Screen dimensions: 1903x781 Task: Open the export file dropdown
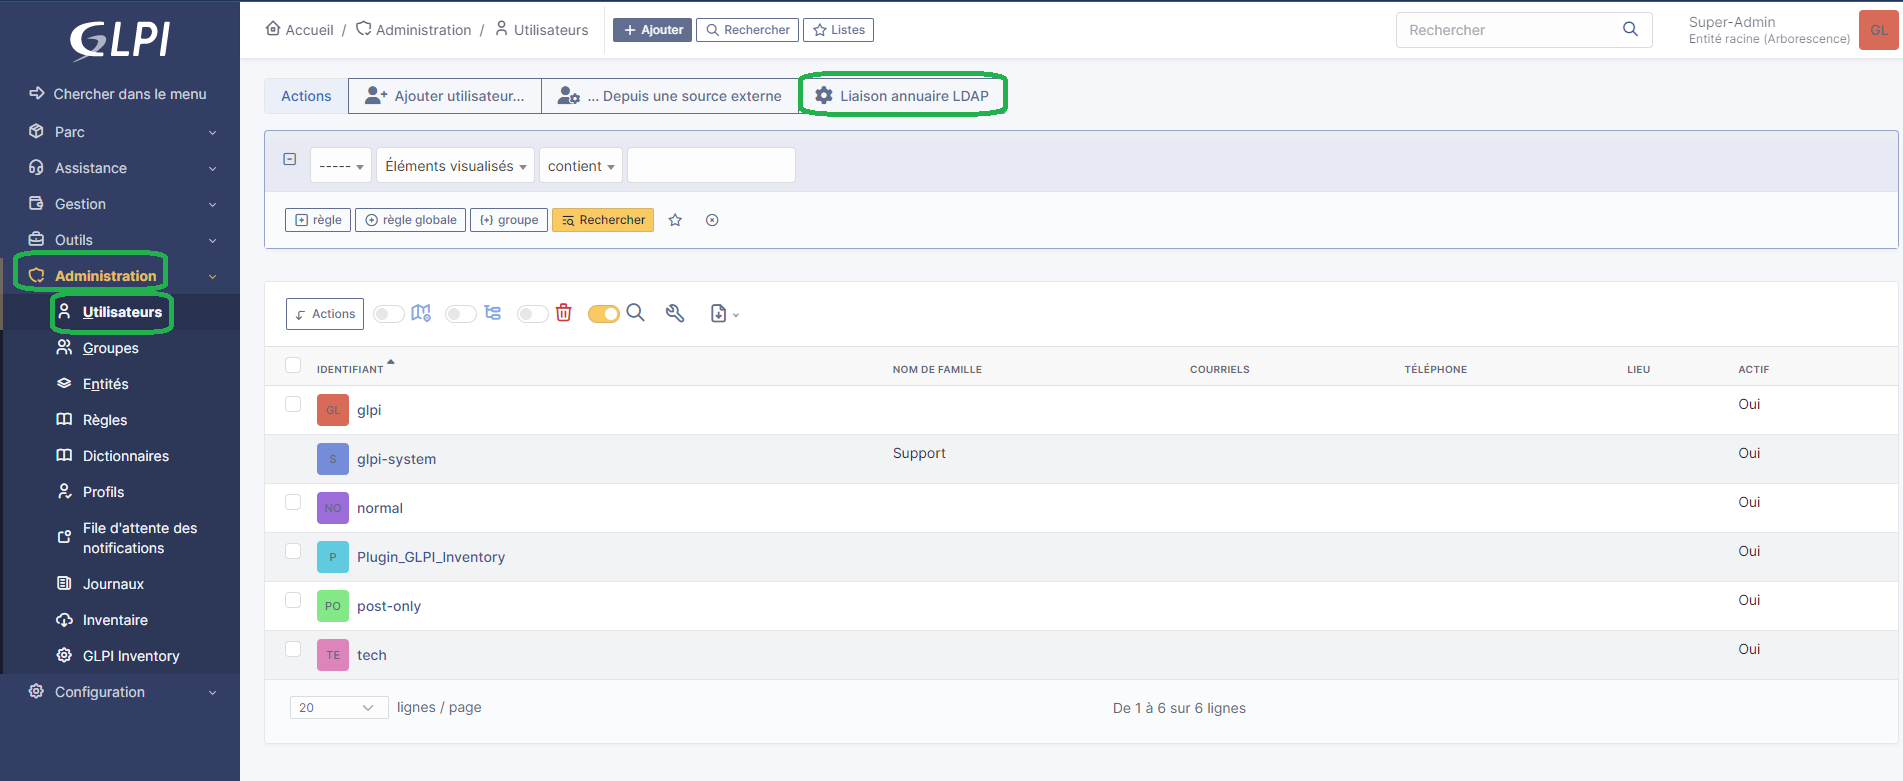coord(724,314)
